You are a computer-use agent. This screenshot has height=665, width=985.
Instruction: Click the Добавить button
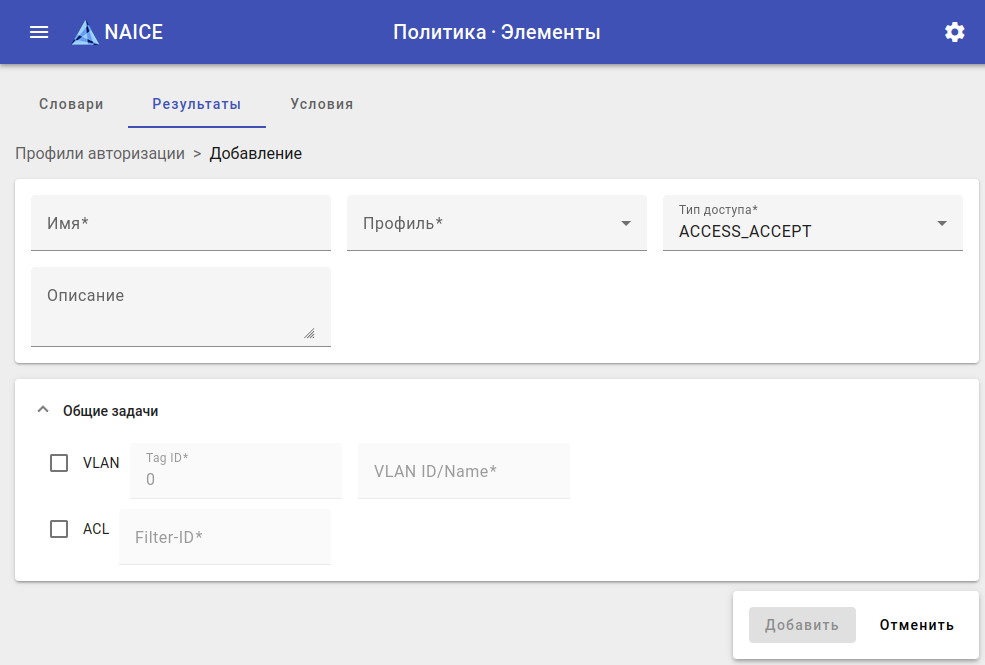click(802, 625)
